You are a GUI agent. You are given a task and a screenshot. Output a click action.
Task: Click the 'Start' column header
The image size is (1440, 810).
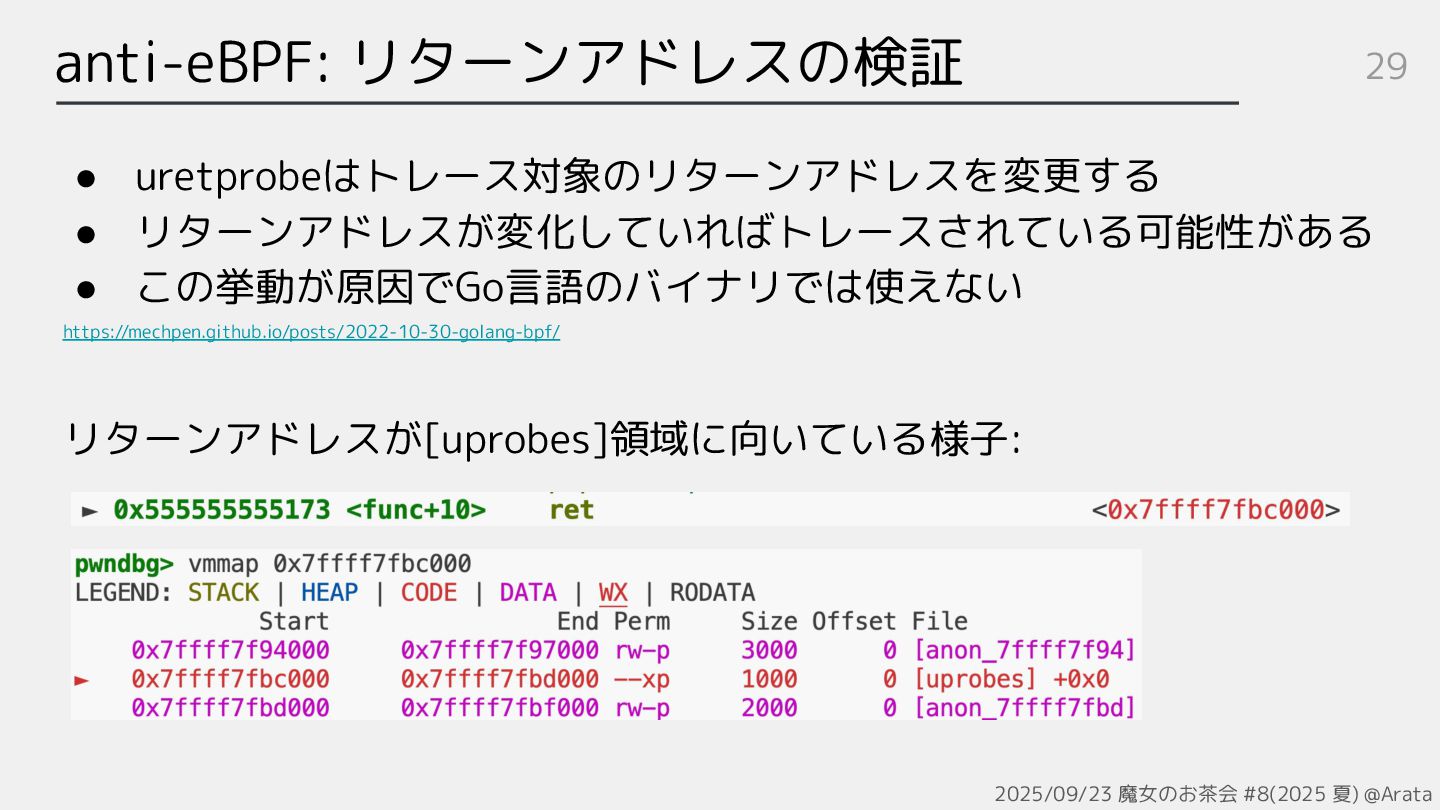point(293,621)
